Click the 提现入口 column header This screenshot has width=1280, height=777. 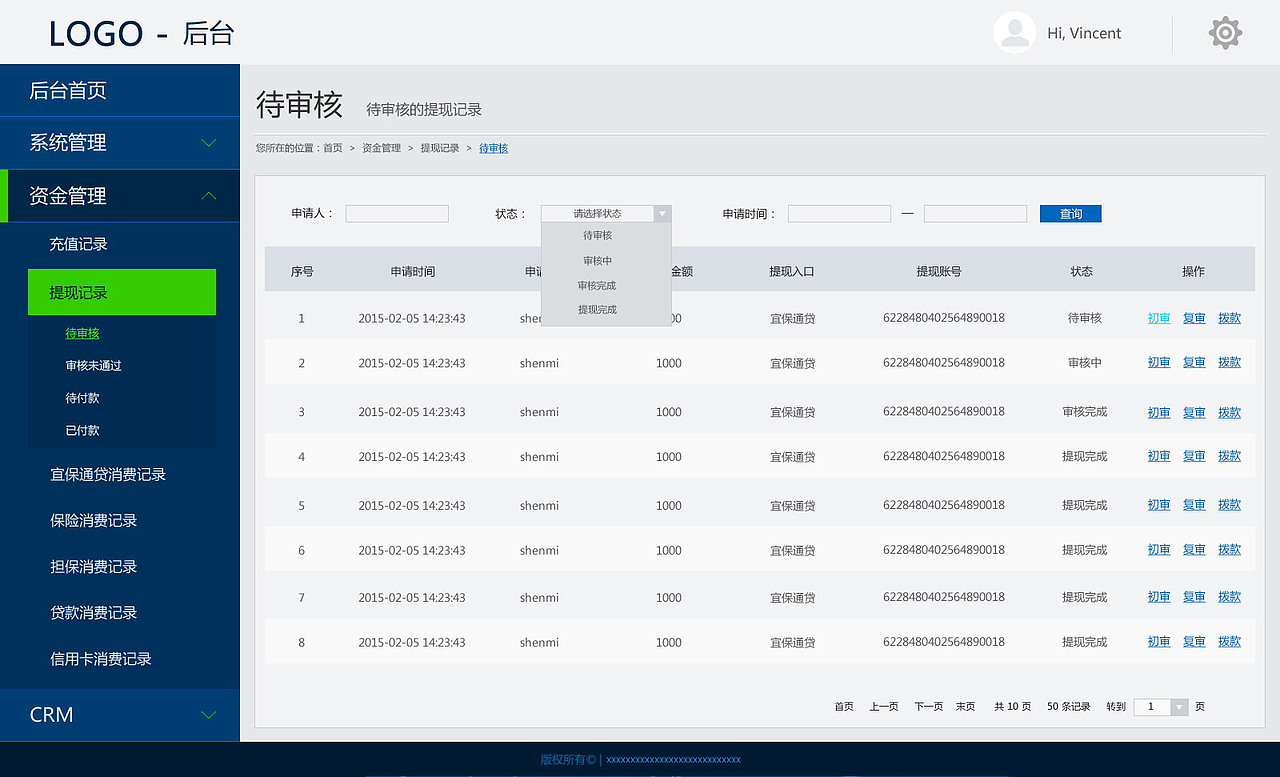(x=792, y=271)
